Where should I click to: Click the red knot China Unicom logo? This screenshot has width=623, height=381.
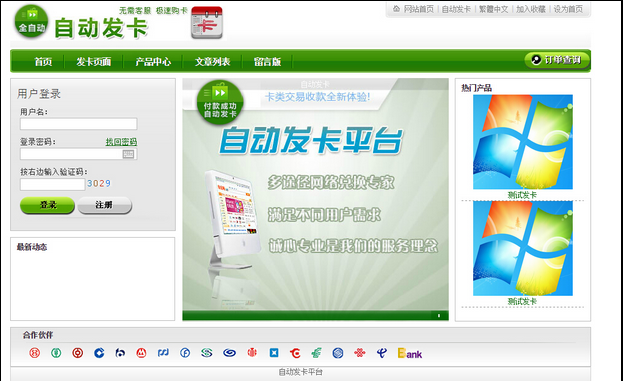[360, 352]
